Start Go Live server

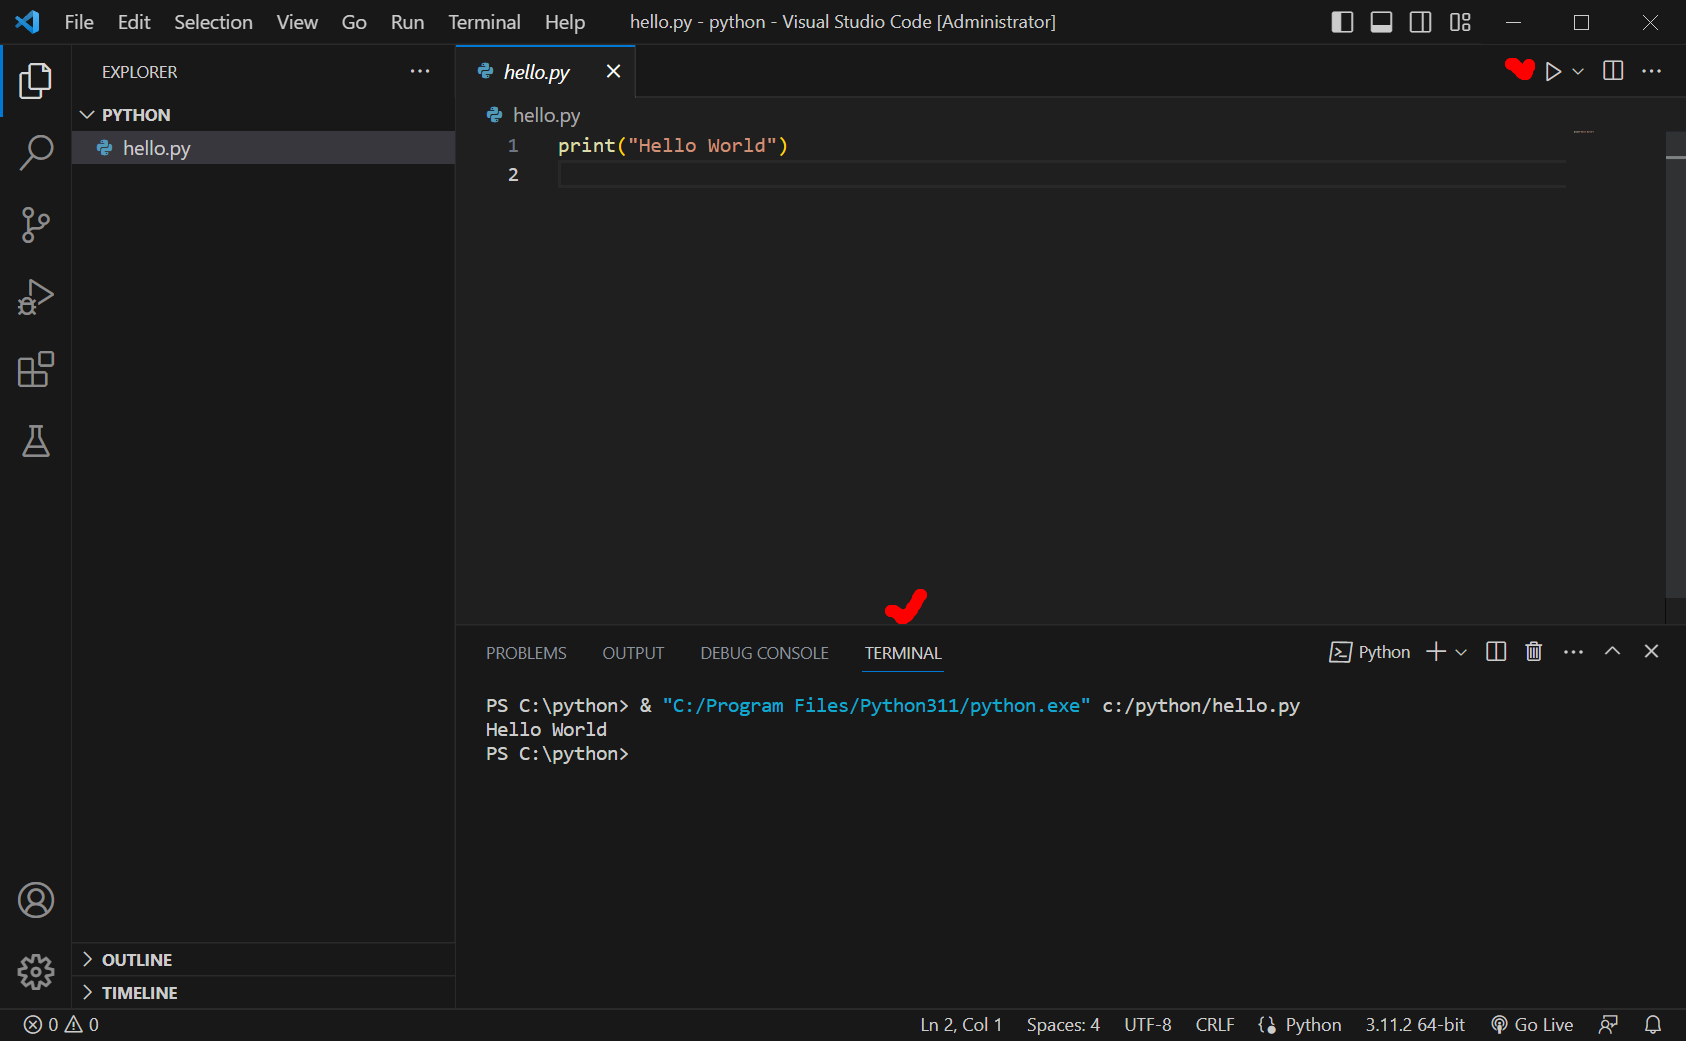point(1532,1025)
